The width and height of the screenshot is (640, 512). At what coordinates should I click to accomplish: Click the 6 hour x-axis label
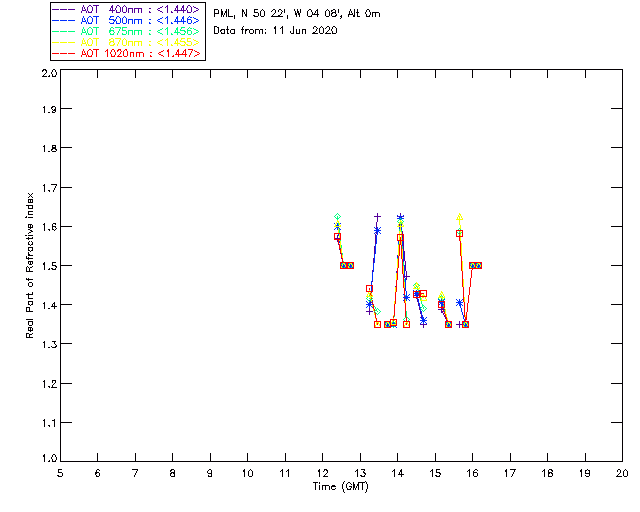98,473
